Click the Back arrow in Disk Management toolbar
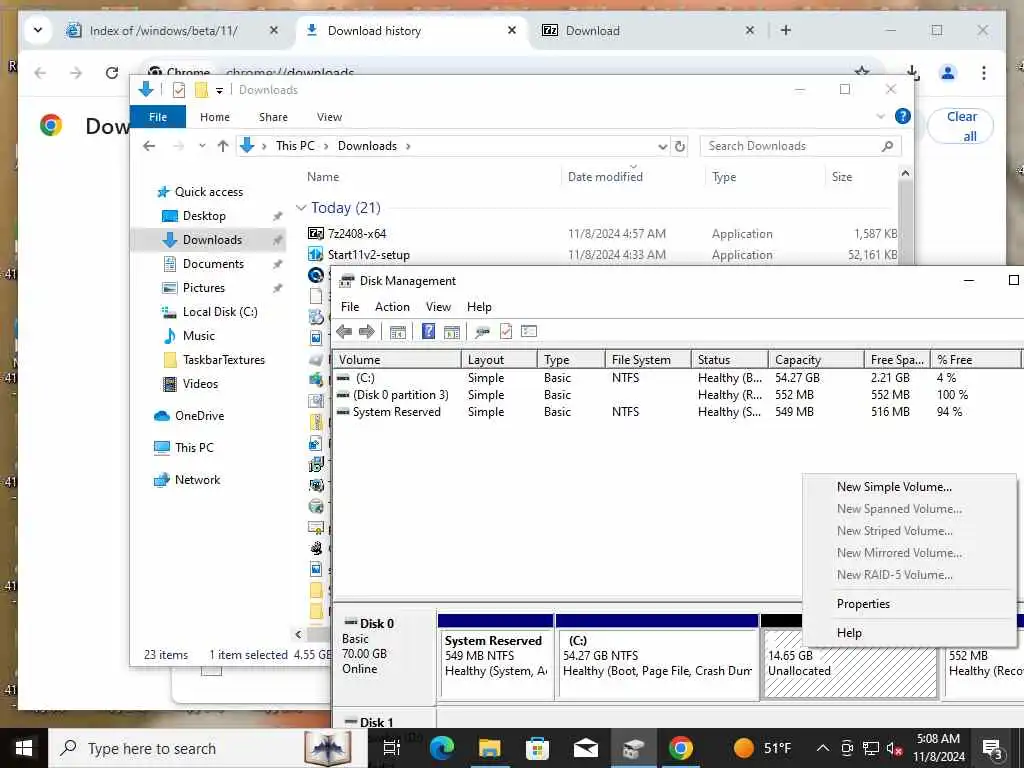Image resolution: width=1024 pixels, height=768 pixels. coord(344,332)
